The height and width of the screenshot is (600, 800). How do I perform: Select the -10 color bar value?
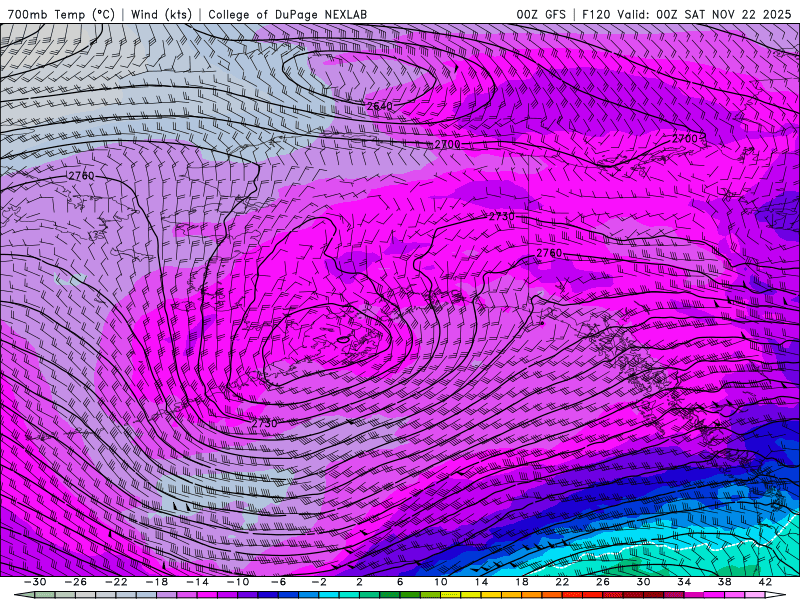coord(238,582)
